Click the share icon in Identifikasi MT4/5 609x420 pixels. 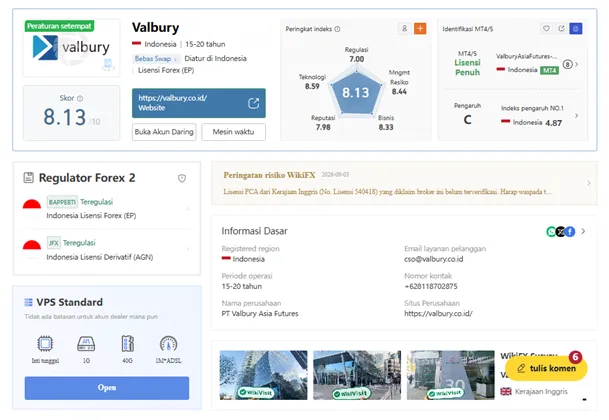[561, 29]
